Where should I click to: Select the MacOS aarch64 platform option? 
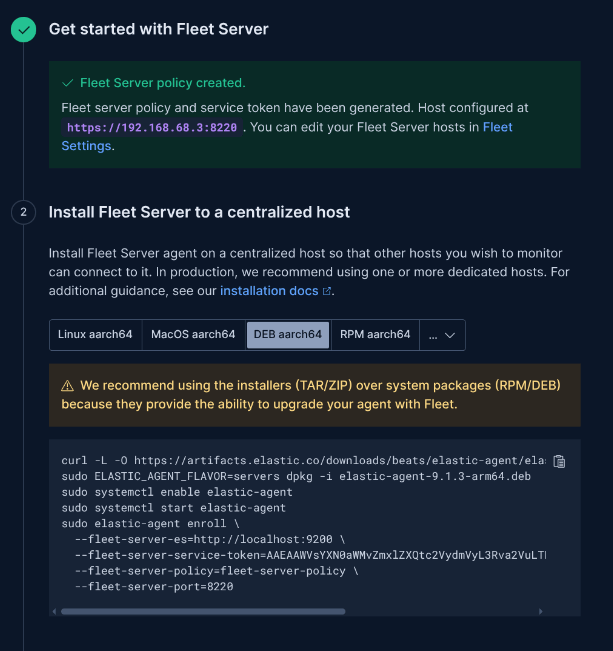point(193,335)
